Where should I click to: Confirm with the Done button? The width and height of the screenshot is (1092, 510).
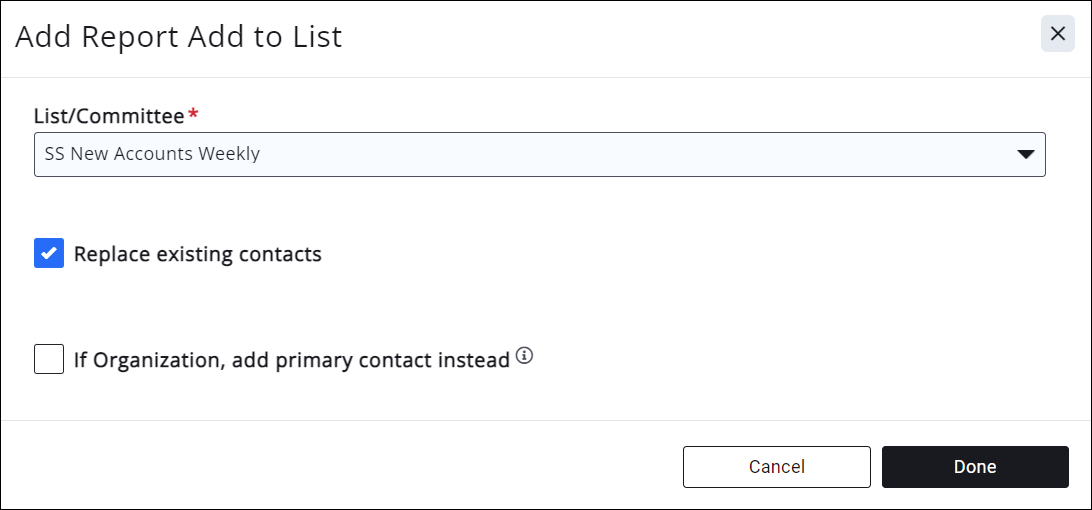pyautogui.click(x=975, y=467)
